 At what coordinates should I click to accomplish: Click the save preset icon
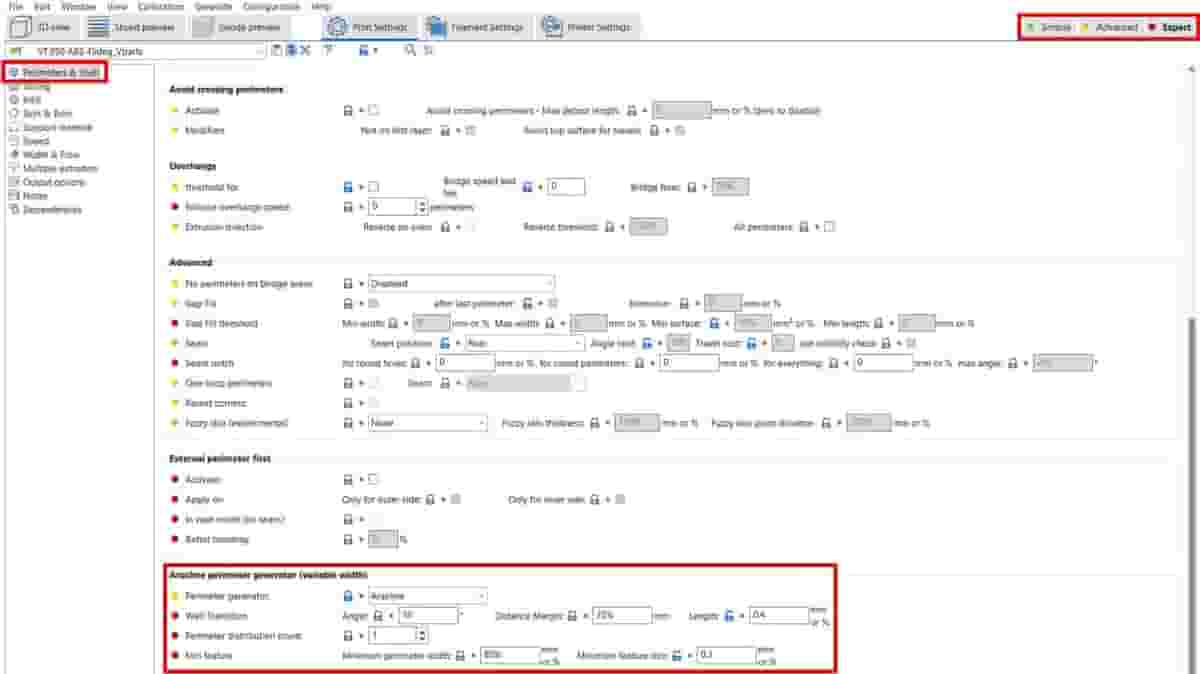(x=277, y=50)
